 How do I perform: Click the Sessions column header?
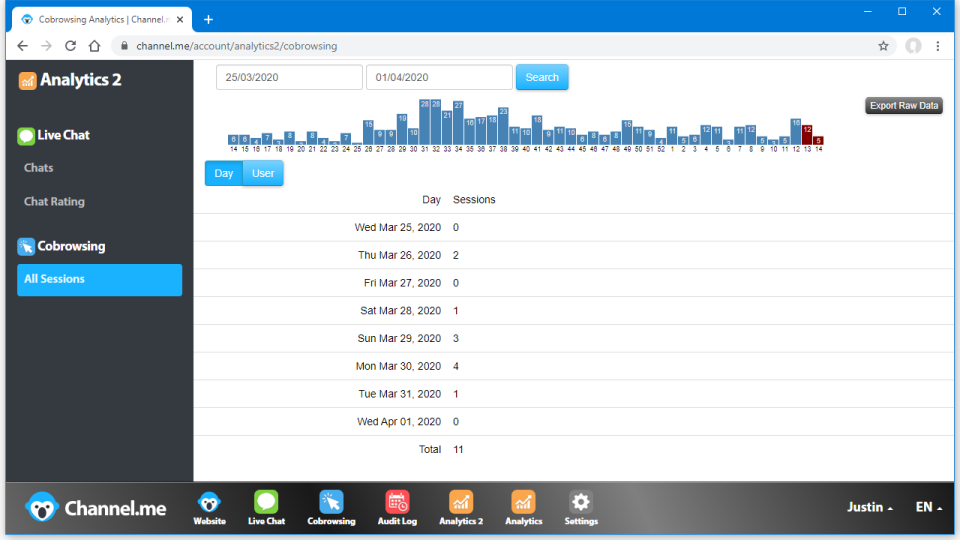point(474,200)
